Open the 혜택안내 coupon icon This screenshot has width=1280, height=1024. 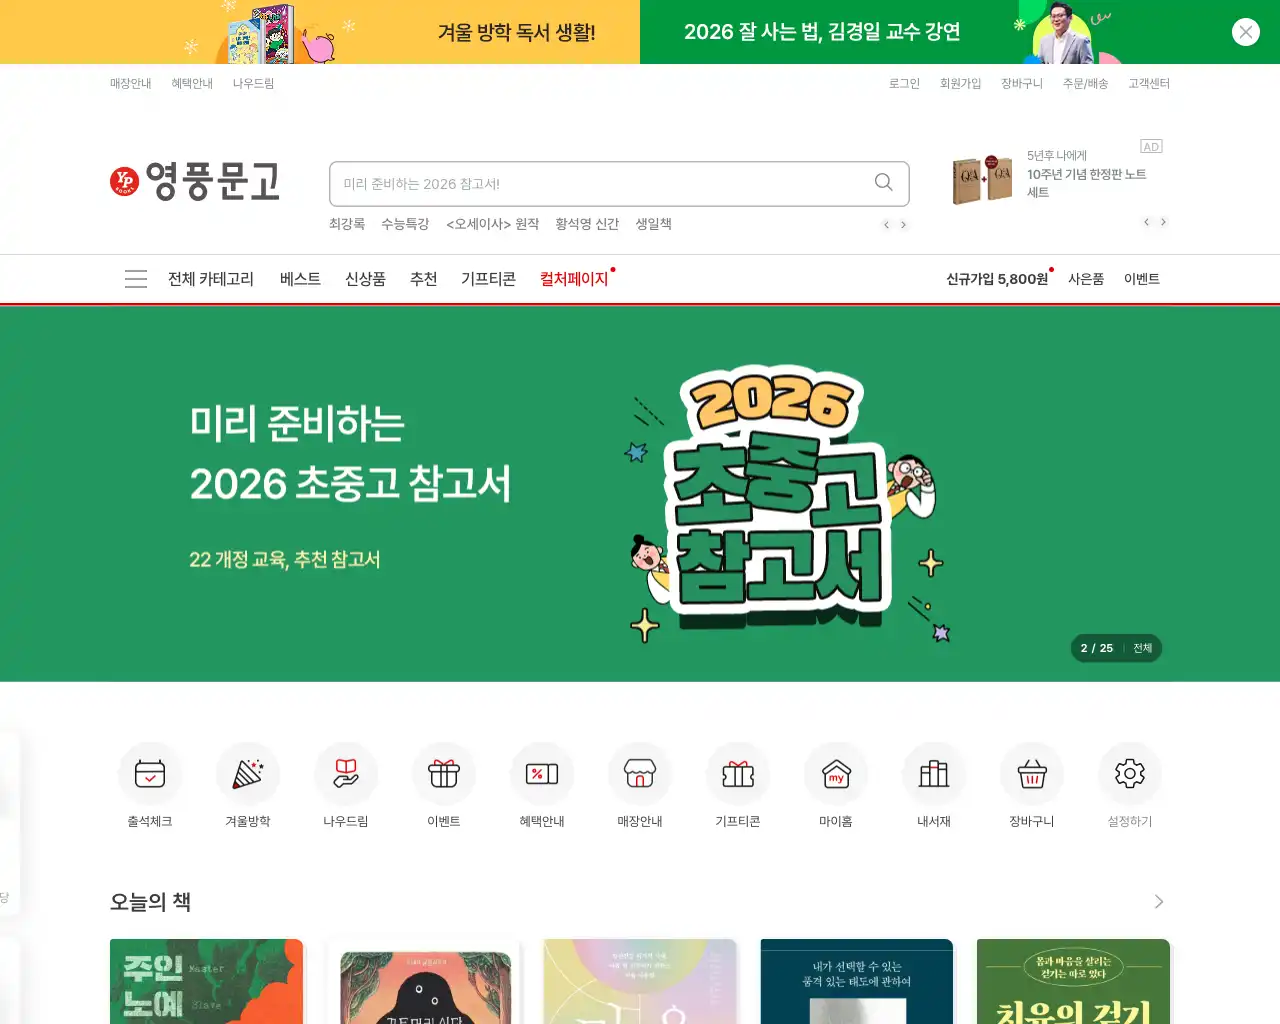click(x=542, y=773)
